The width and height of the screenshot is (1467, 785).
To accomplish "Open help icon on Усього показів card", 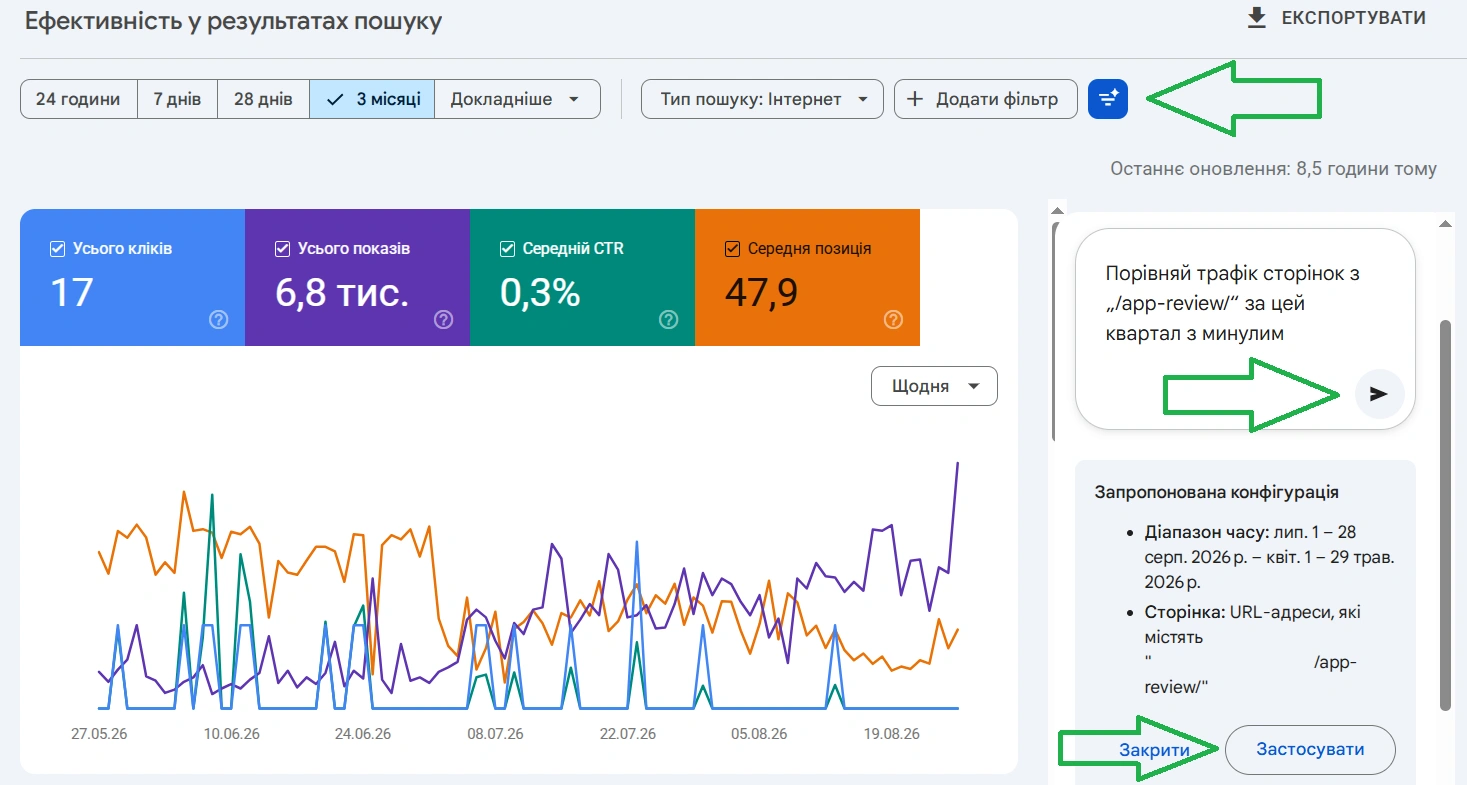I will coord(444,320).
